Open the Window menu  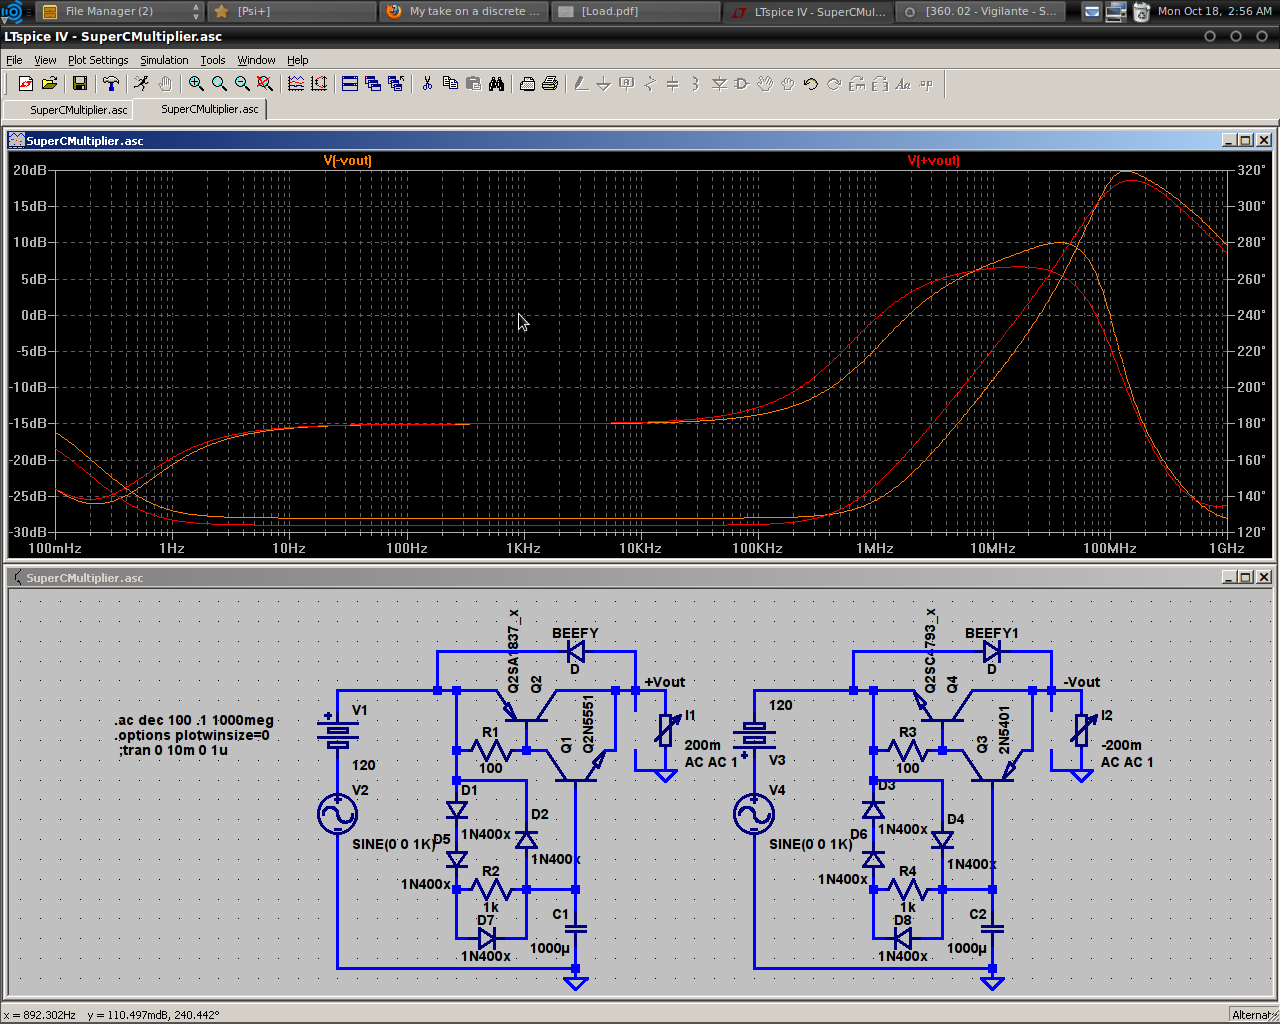coord(256,60)
